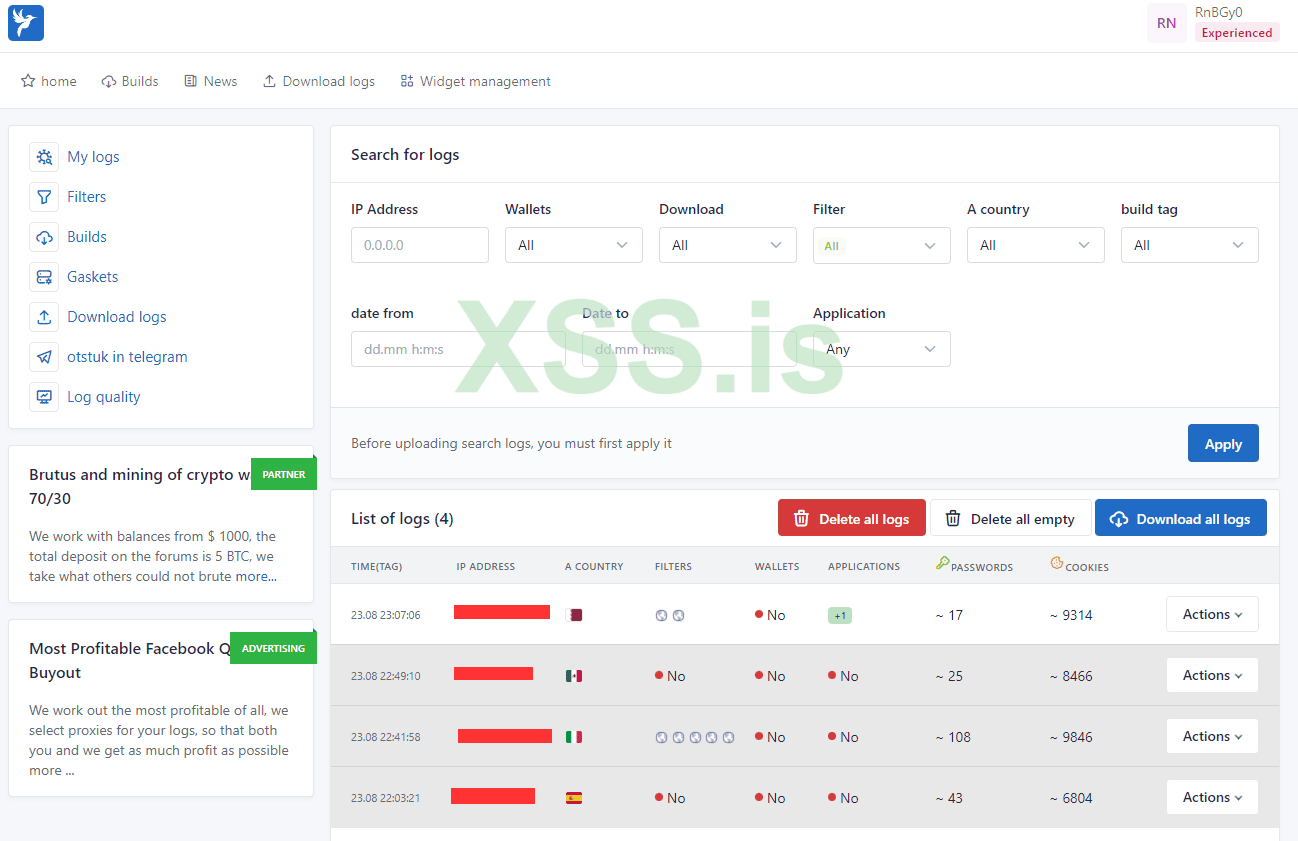Image resolution: width=1298 pixels, height=841 pixels.
Task: Click the cookie icon beside the Cookies header
Action: pos(1057,564)
